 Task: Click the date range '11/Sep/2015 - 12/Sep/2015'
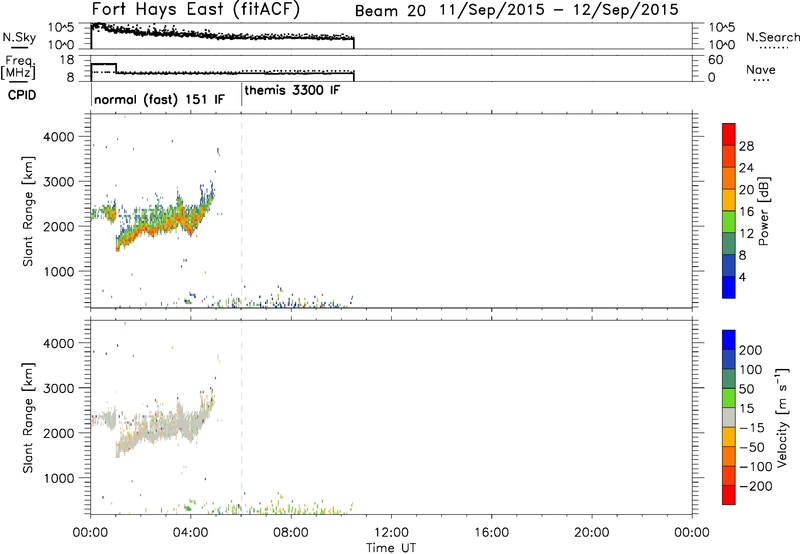[559, 10]
